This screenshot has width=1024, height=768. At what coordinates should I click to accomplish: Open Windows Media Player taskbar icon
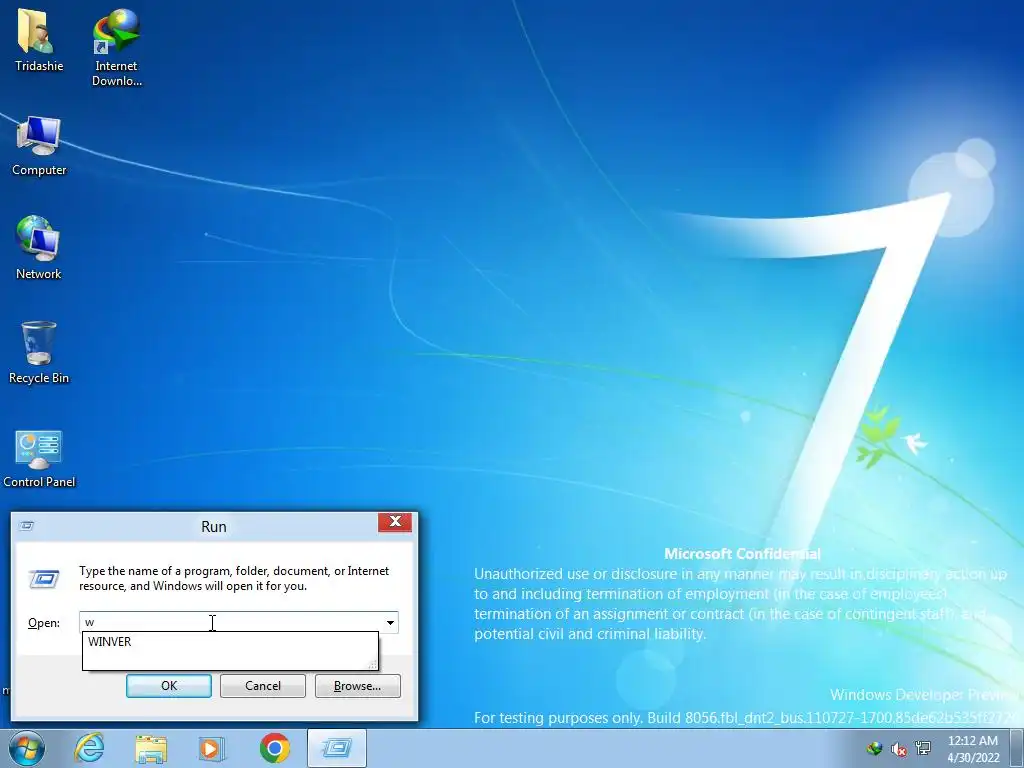212,748
